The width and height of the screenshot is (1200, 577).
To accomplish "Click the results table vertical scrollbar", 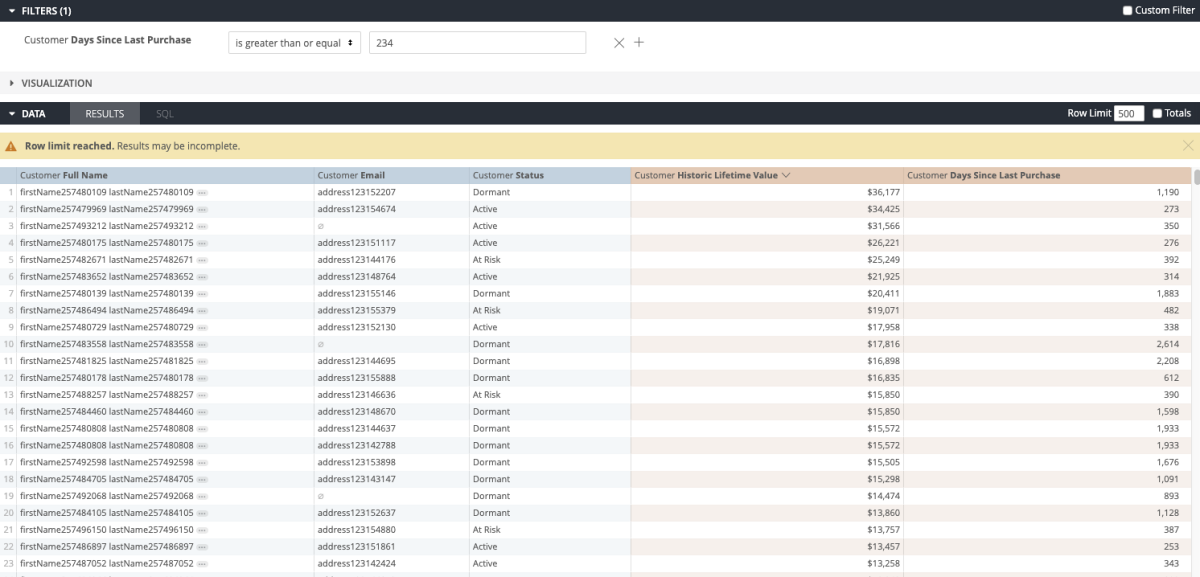I will tap(1195, 177).
